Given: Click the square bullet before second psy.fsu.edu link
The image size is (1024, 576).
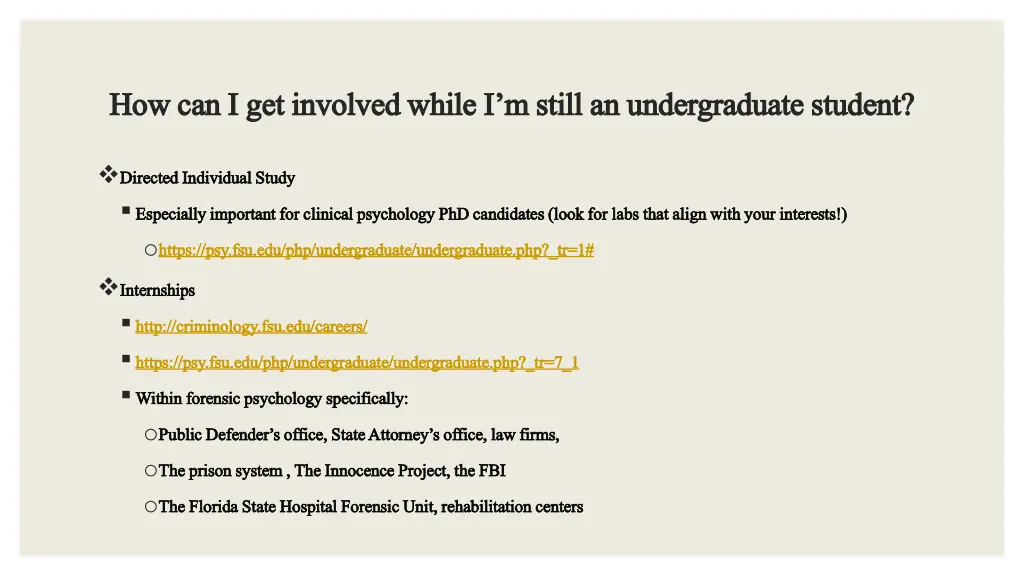Looking at the screenshot, I should click(x=126, y=359).
